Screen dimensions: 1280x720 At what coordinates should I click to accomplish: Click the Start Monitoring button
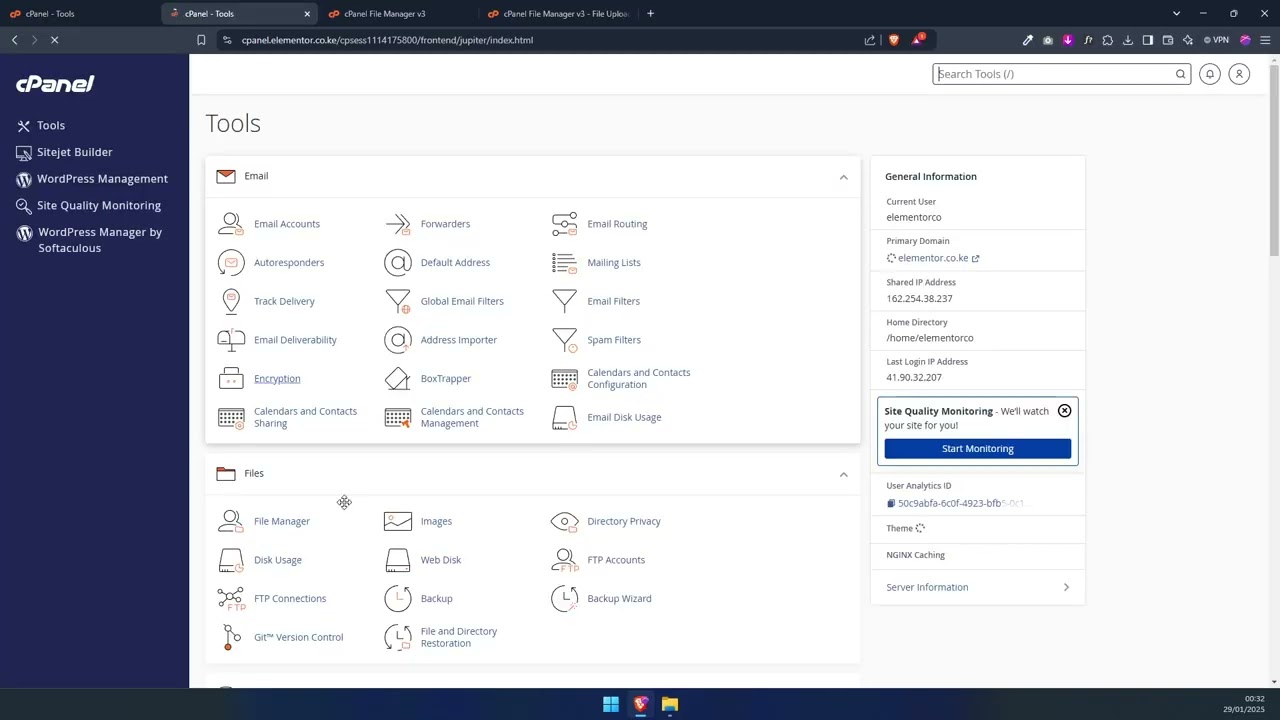[978, 449]
